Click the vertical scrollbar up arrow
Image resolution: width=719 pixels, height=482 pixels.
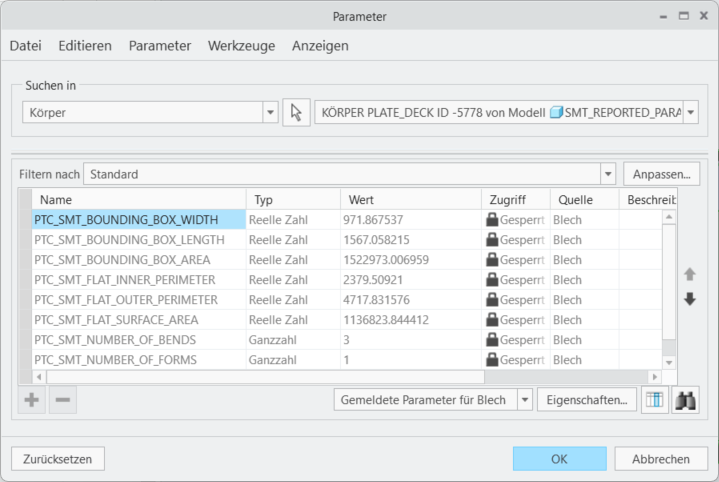tap(669, 217)
